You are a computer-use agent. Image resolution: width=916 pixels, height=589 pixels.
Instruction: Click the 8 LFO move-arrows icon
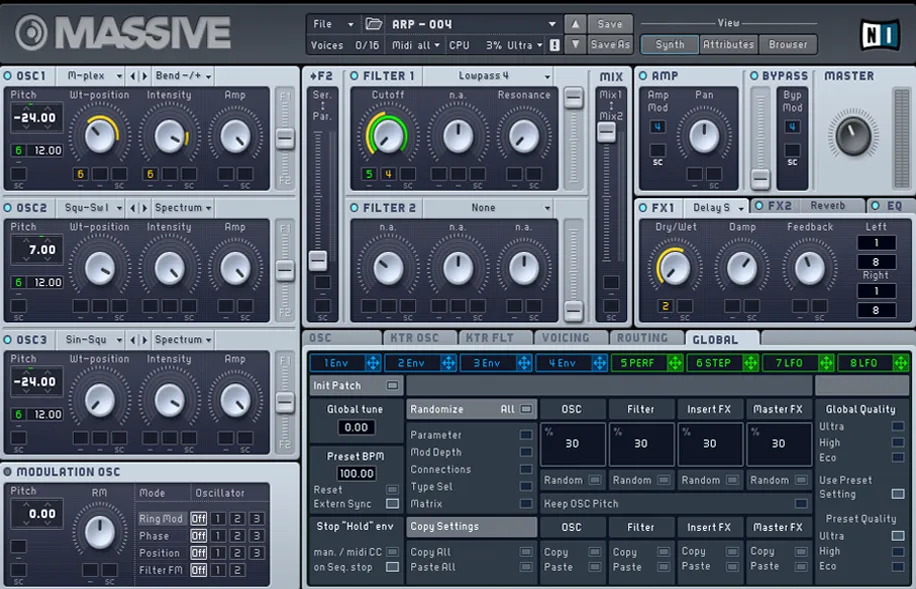coord(901,363)
